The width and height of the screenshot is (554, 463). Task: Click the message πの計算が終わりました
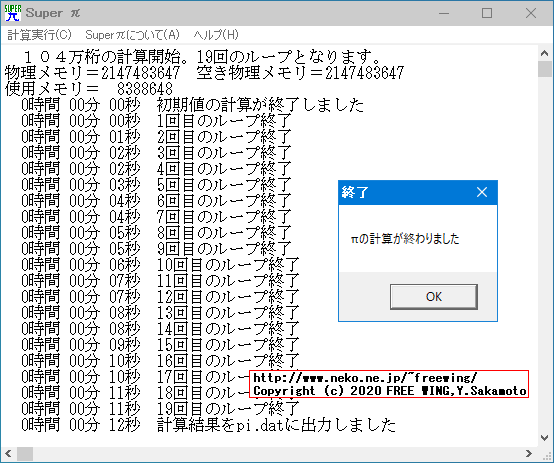coord(405,239)
